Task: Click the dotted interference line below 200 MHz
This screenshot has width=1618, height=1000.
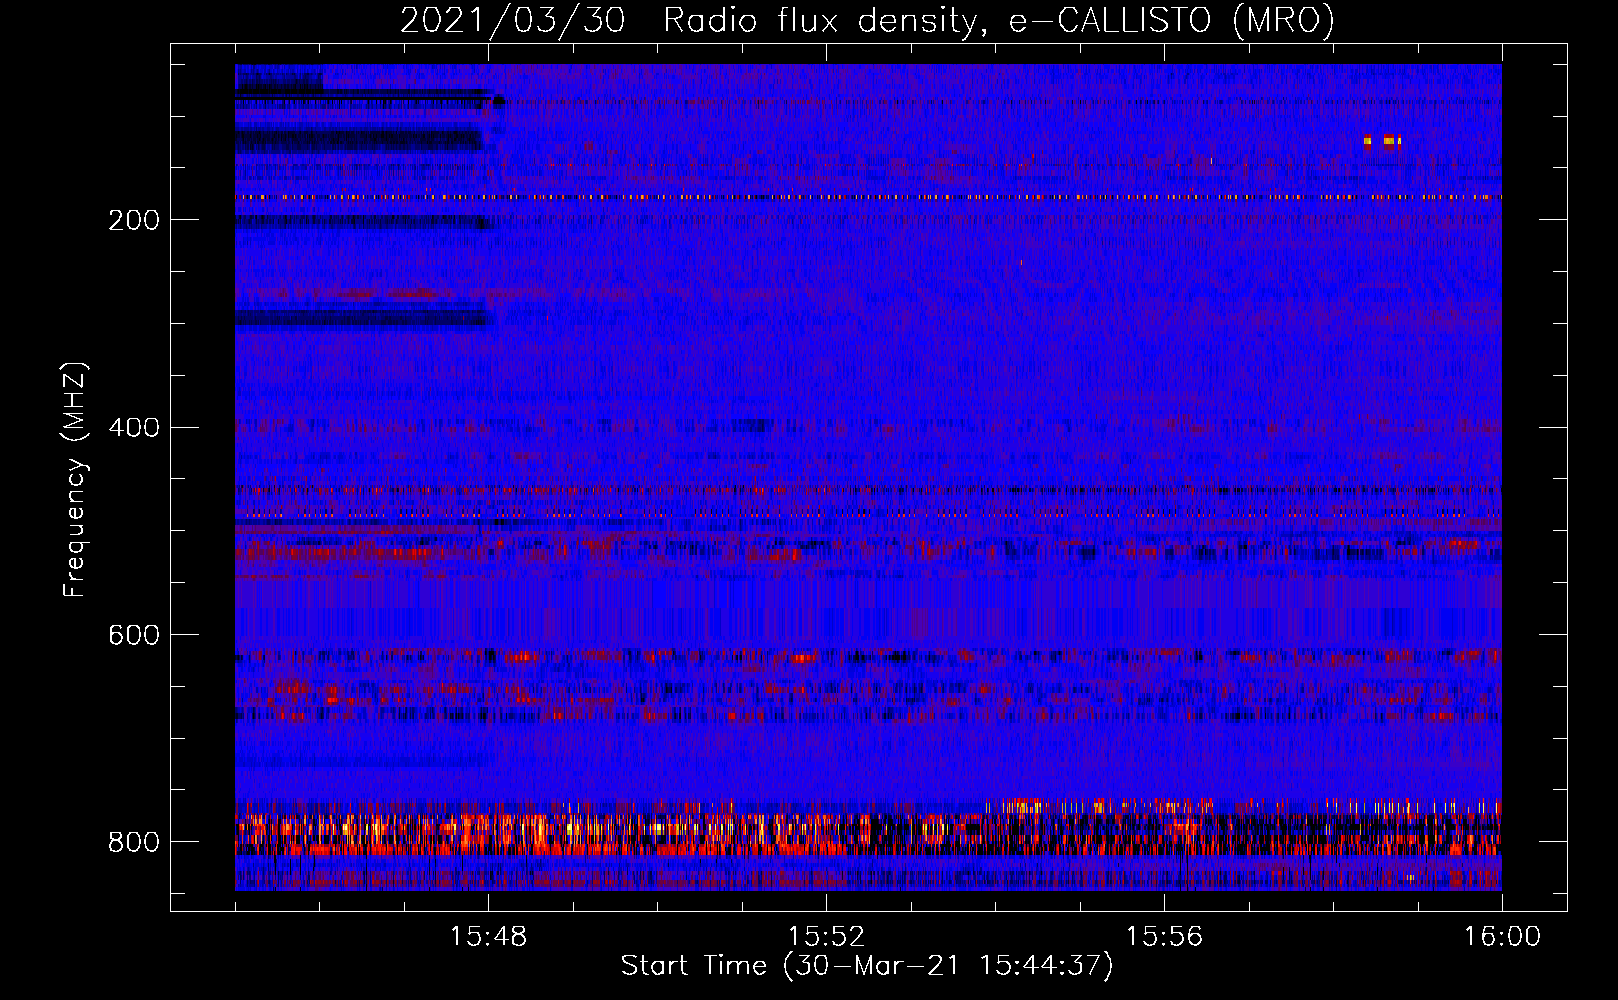Action: (x=868, y=197)
